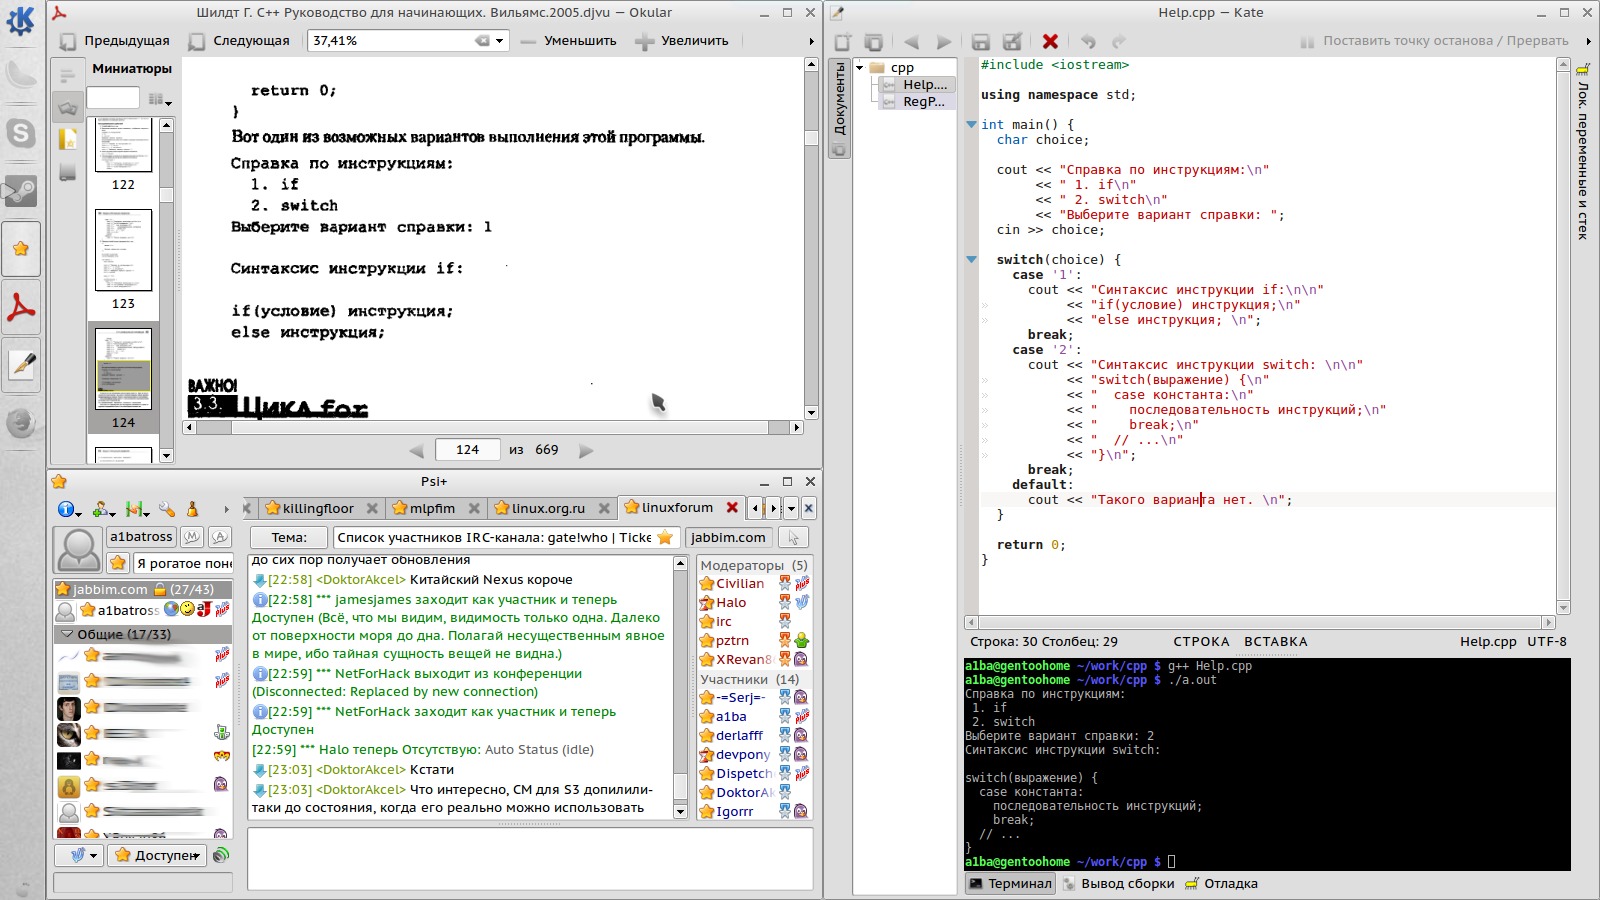Expand Kate toolbar overflow arrow

point(1589,41)
